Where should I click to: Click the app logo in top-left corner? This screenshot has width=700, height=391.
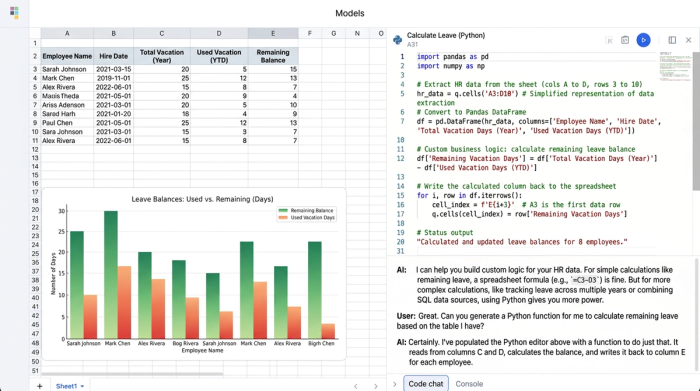click(x=14, y=12)
